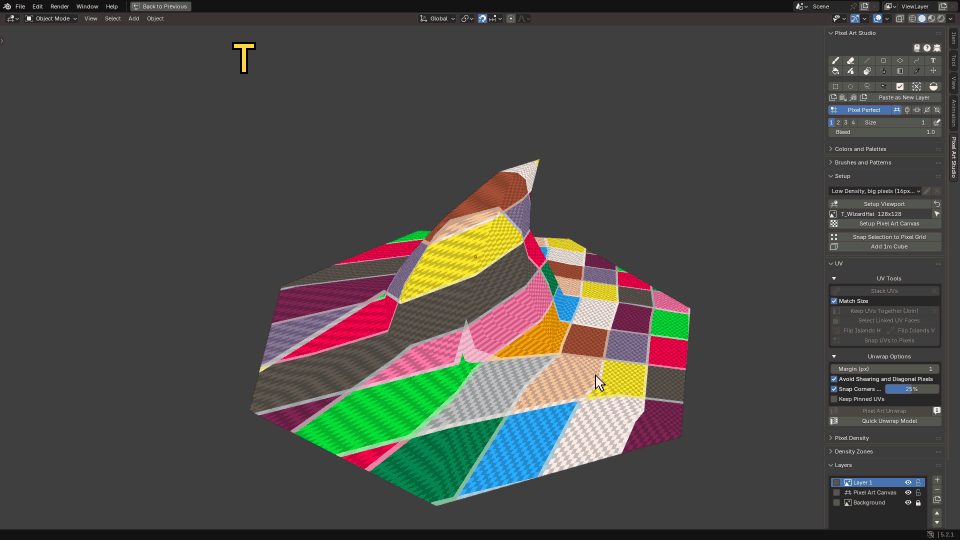Select the eyedropper color picker tool

point(917,71)
